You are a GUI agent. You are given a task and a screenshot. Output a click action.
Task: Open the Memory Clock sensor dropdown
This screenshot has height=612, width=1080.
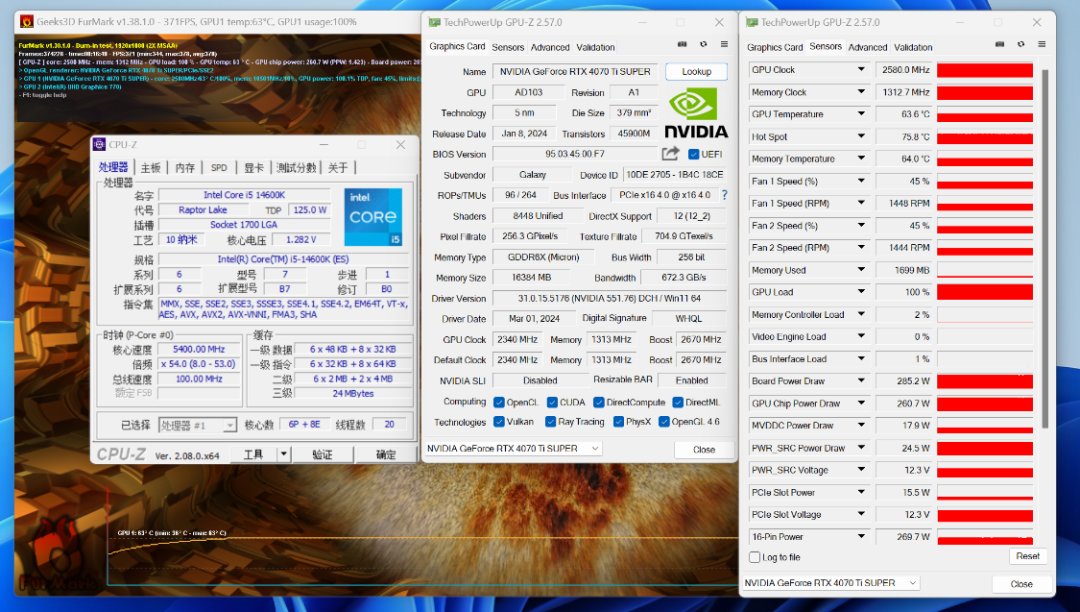(861, 92)
